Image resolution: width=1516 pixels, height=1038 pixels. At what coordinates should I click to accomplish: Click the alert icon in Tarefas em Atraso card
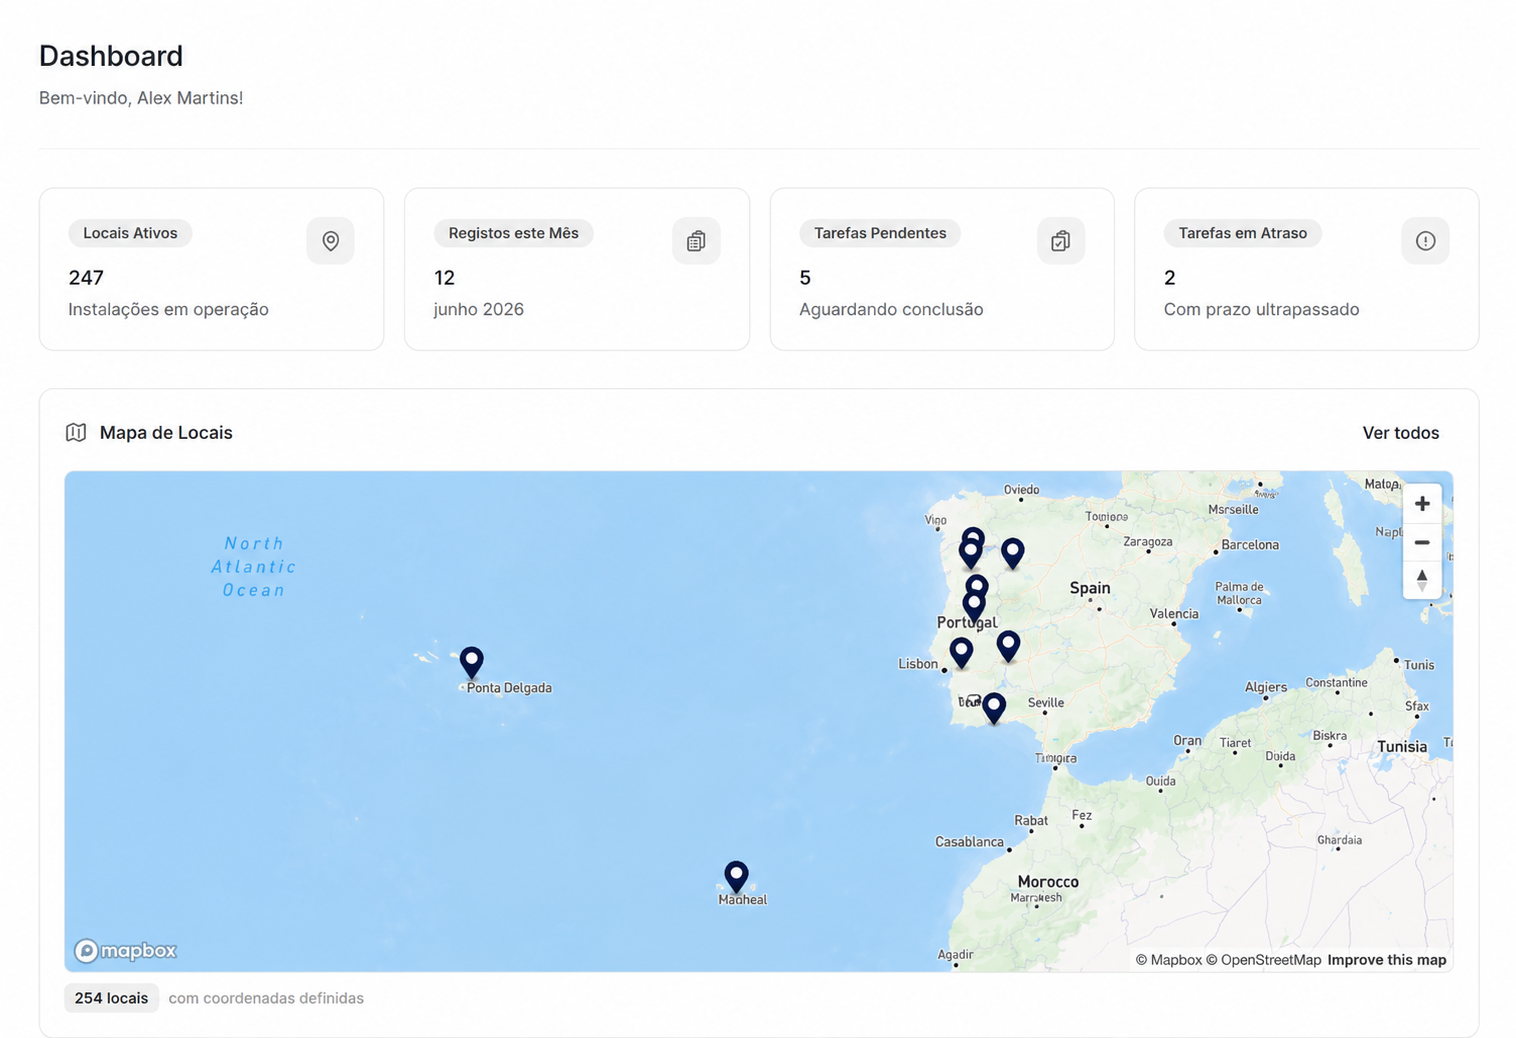[1426, 241]
